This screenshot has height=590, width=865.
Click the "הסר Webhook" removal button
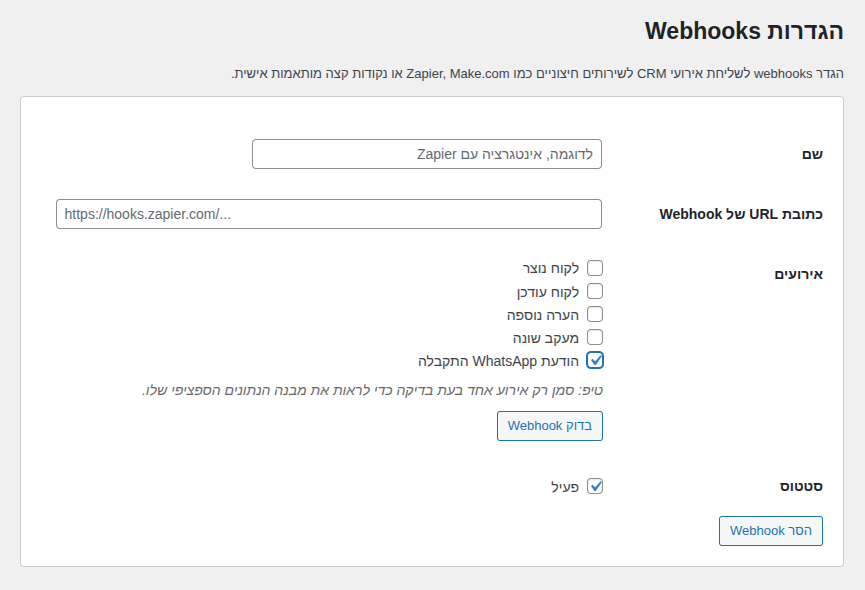tap(770, 531)
